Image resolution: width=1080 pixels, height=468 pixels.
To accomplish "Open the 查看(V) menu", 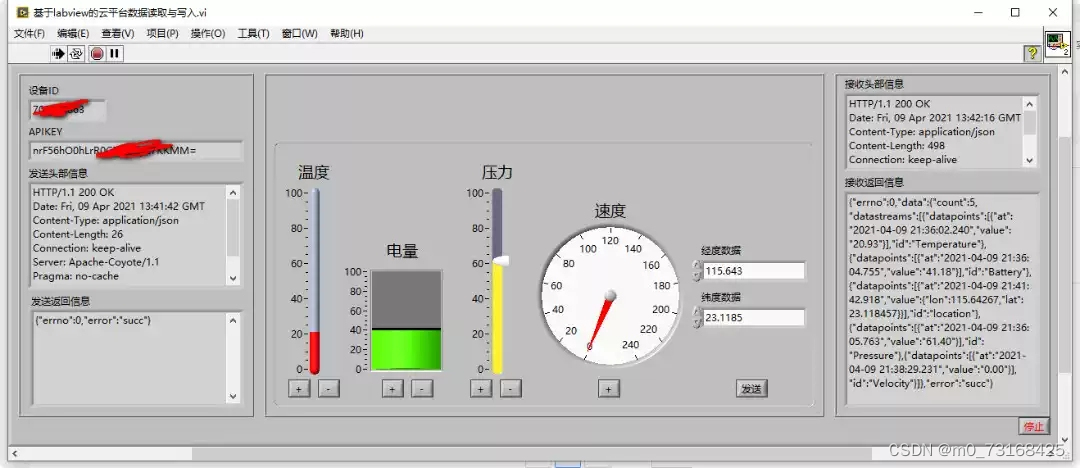I will pos(118,33).
